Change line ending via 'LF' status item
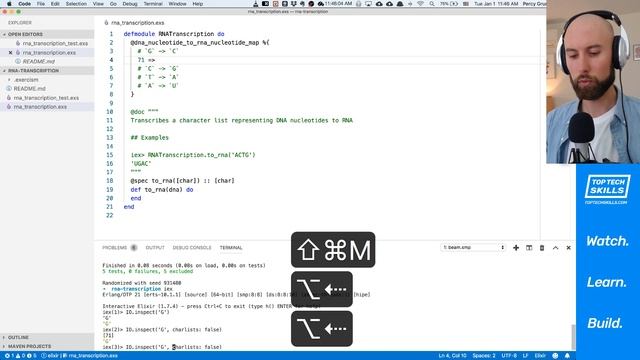This screenshot has height=360, width=640. pos(525,356)
